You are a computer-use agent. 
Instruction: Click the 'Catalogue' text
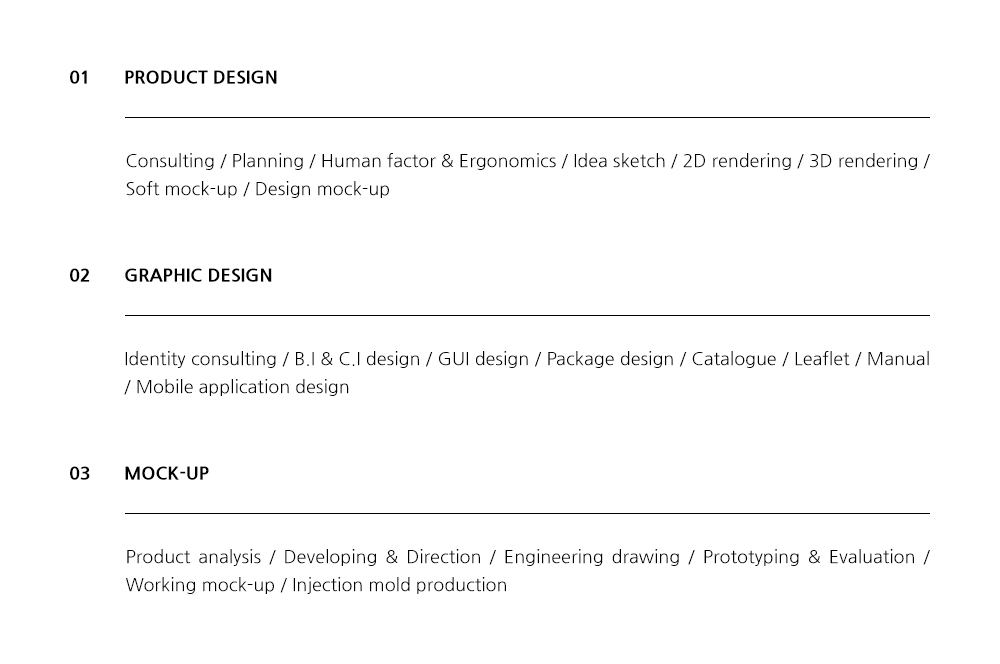(734, 359)
